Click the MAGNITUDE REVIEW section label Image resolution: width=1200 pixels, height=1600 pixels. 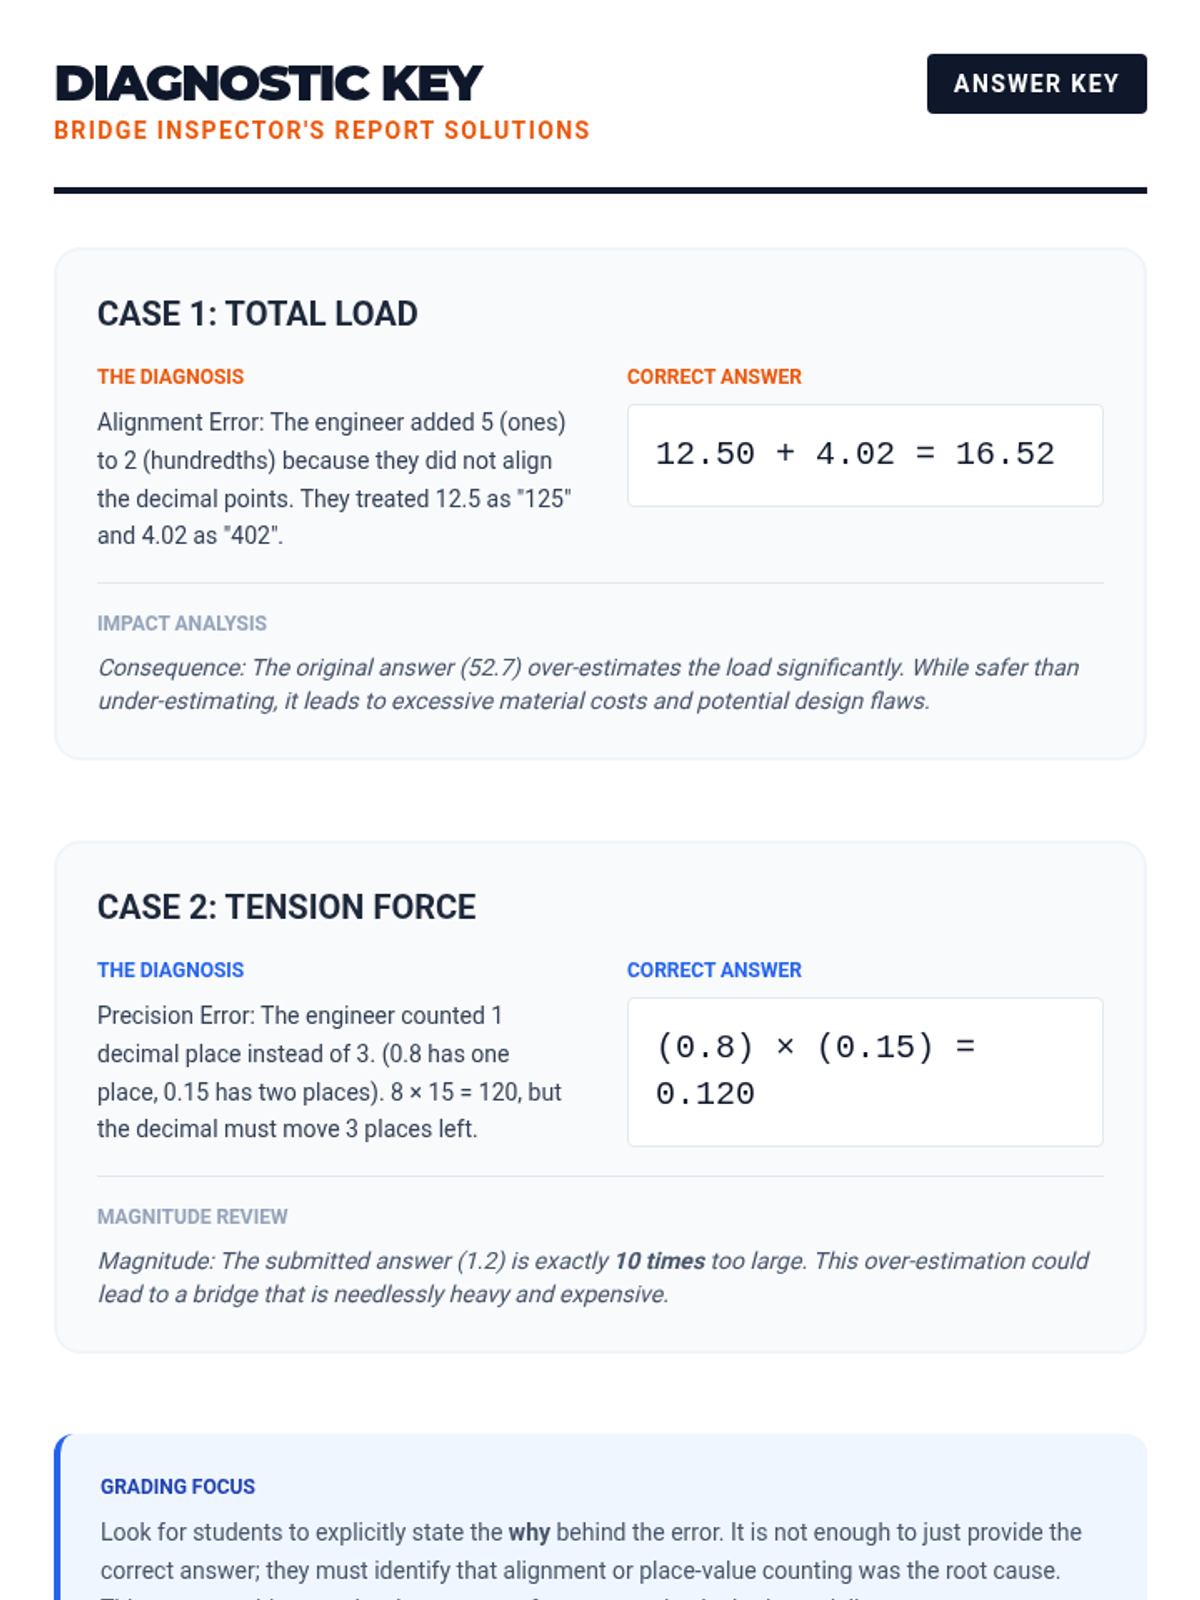click(x=192, y=1217)
